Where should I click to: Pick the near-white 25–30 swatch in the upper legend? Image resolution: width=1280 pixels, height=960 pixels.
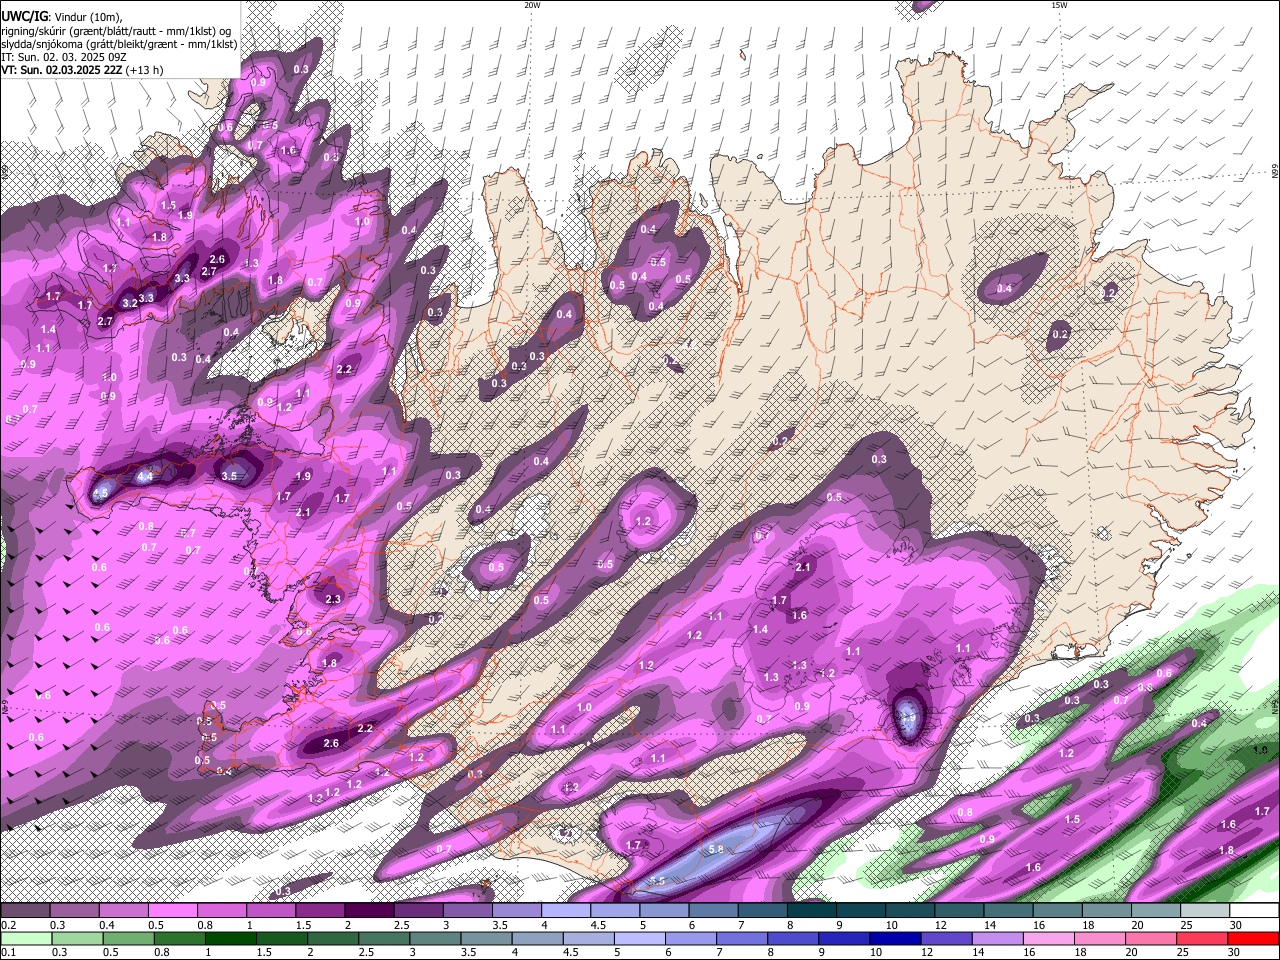point(1206,911)
